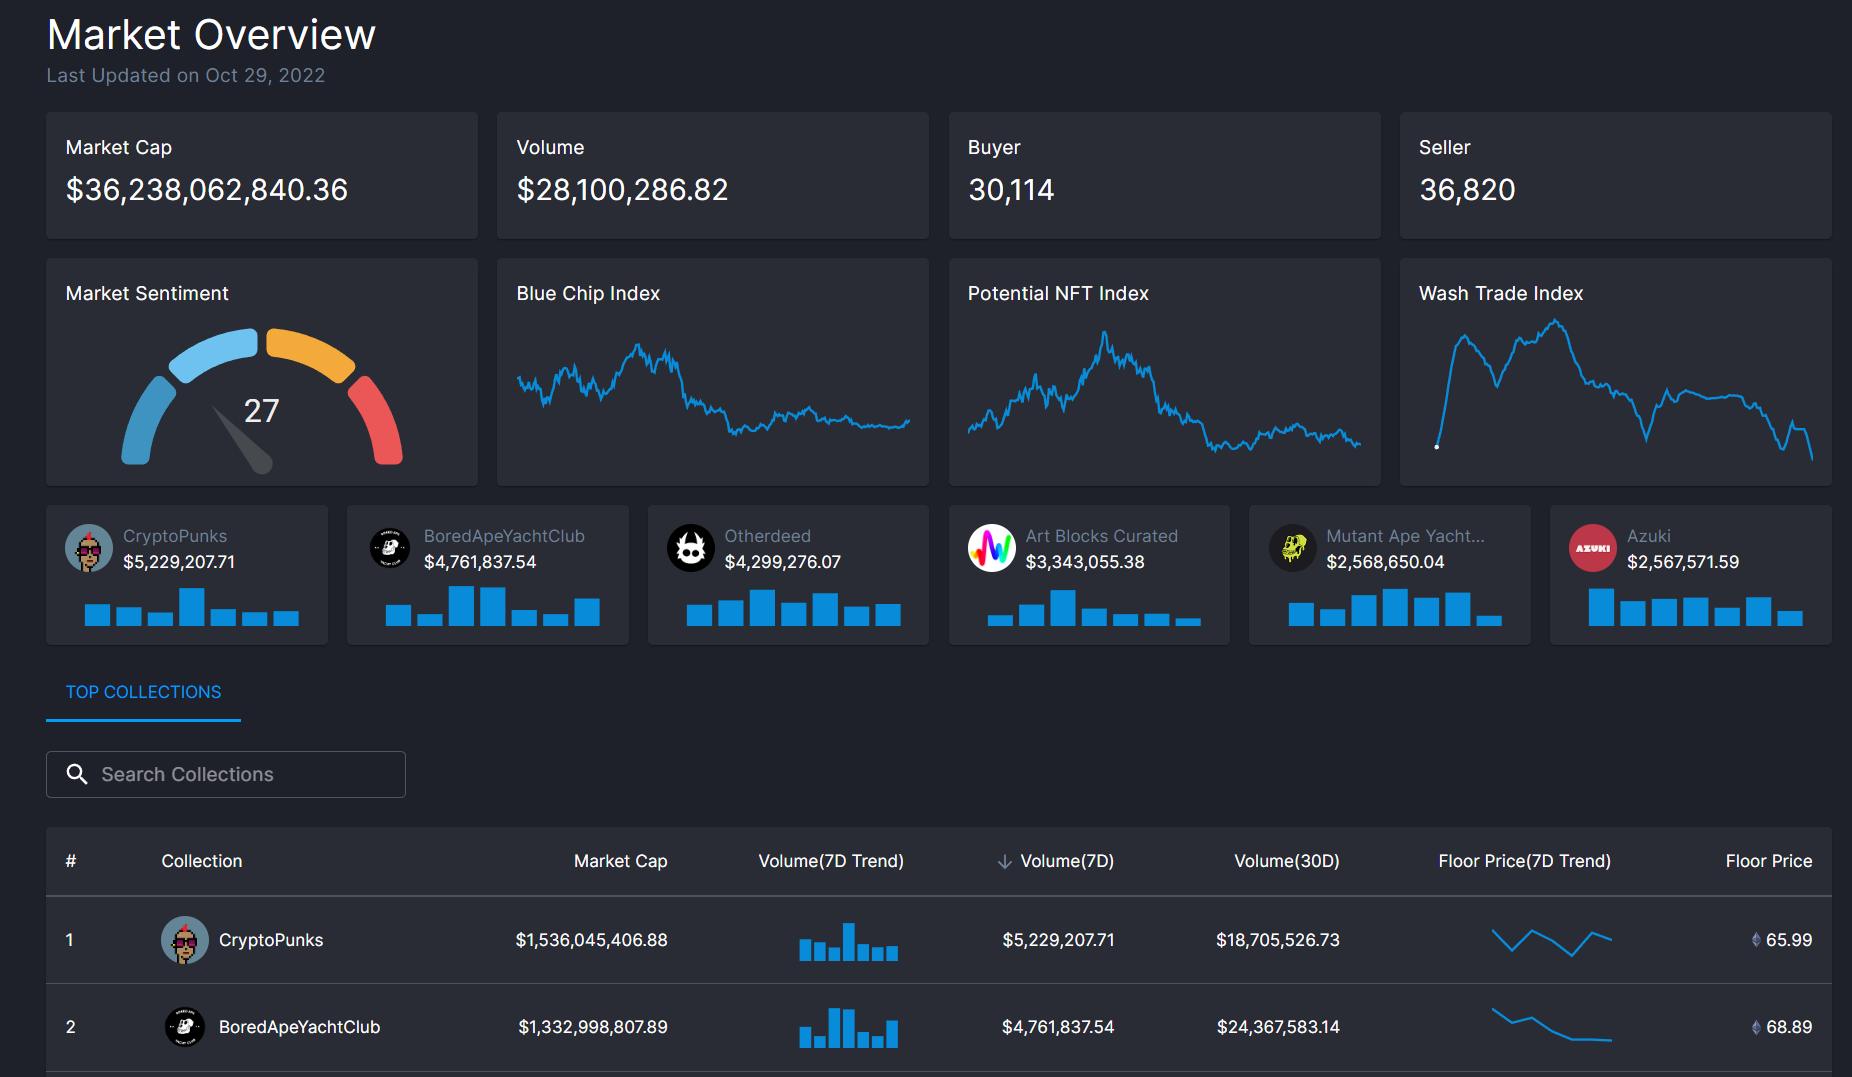1852x1077 pixels.
Task: Sort table by Floor Price header
Action: tap(1768, 861)
